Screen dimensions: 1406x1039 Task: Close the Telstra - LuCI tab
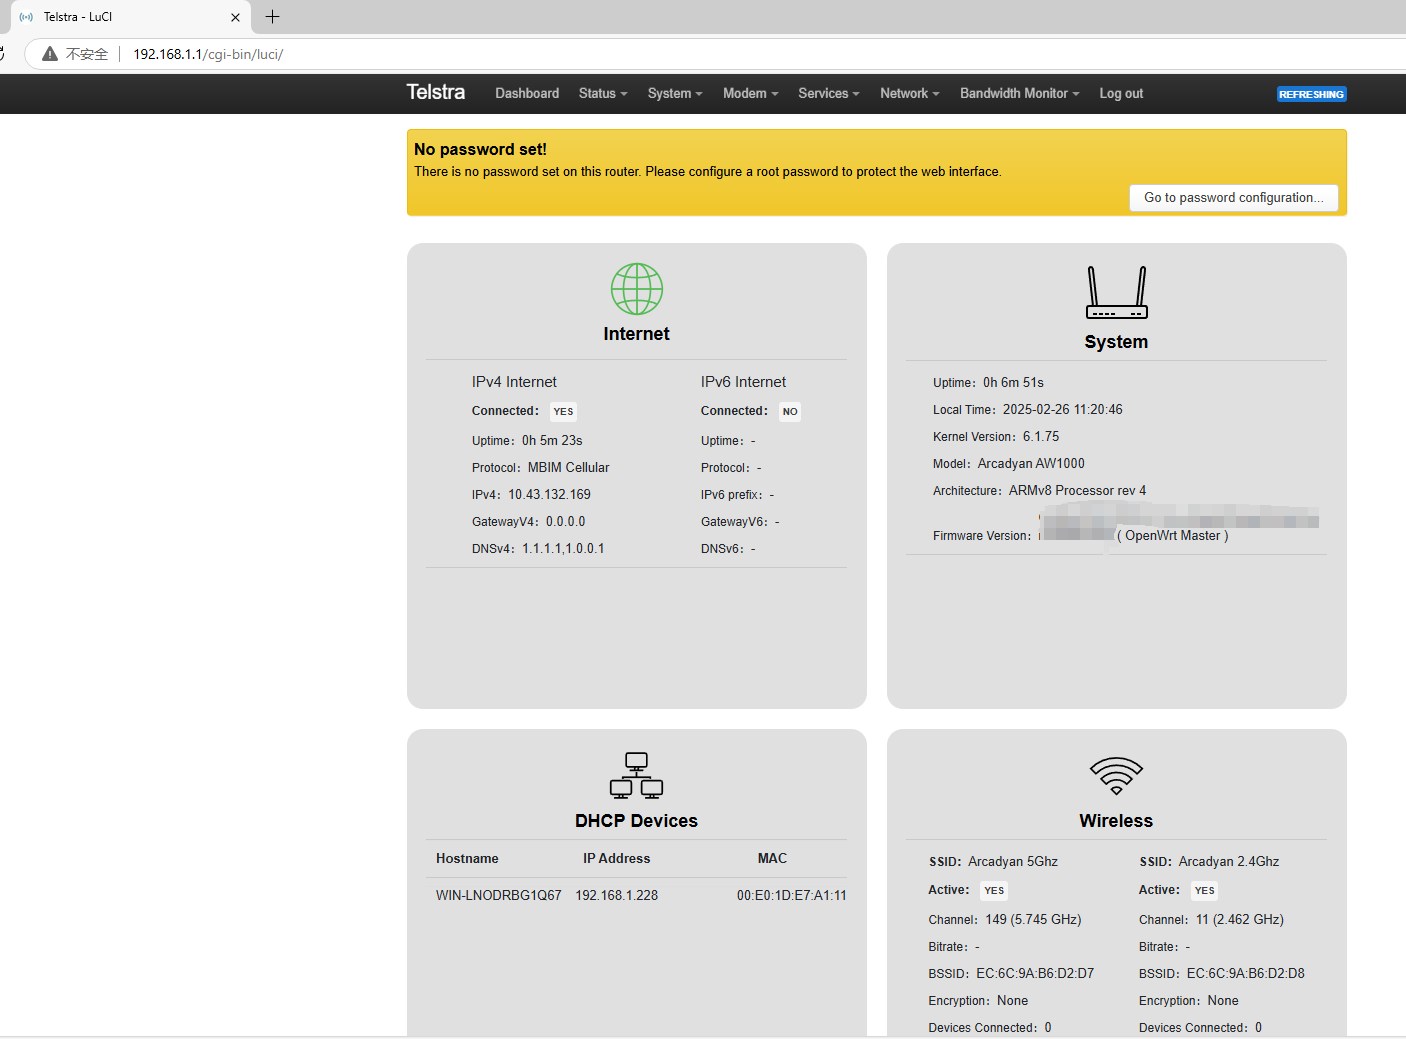pyautogui.click(x=235, y=17)
